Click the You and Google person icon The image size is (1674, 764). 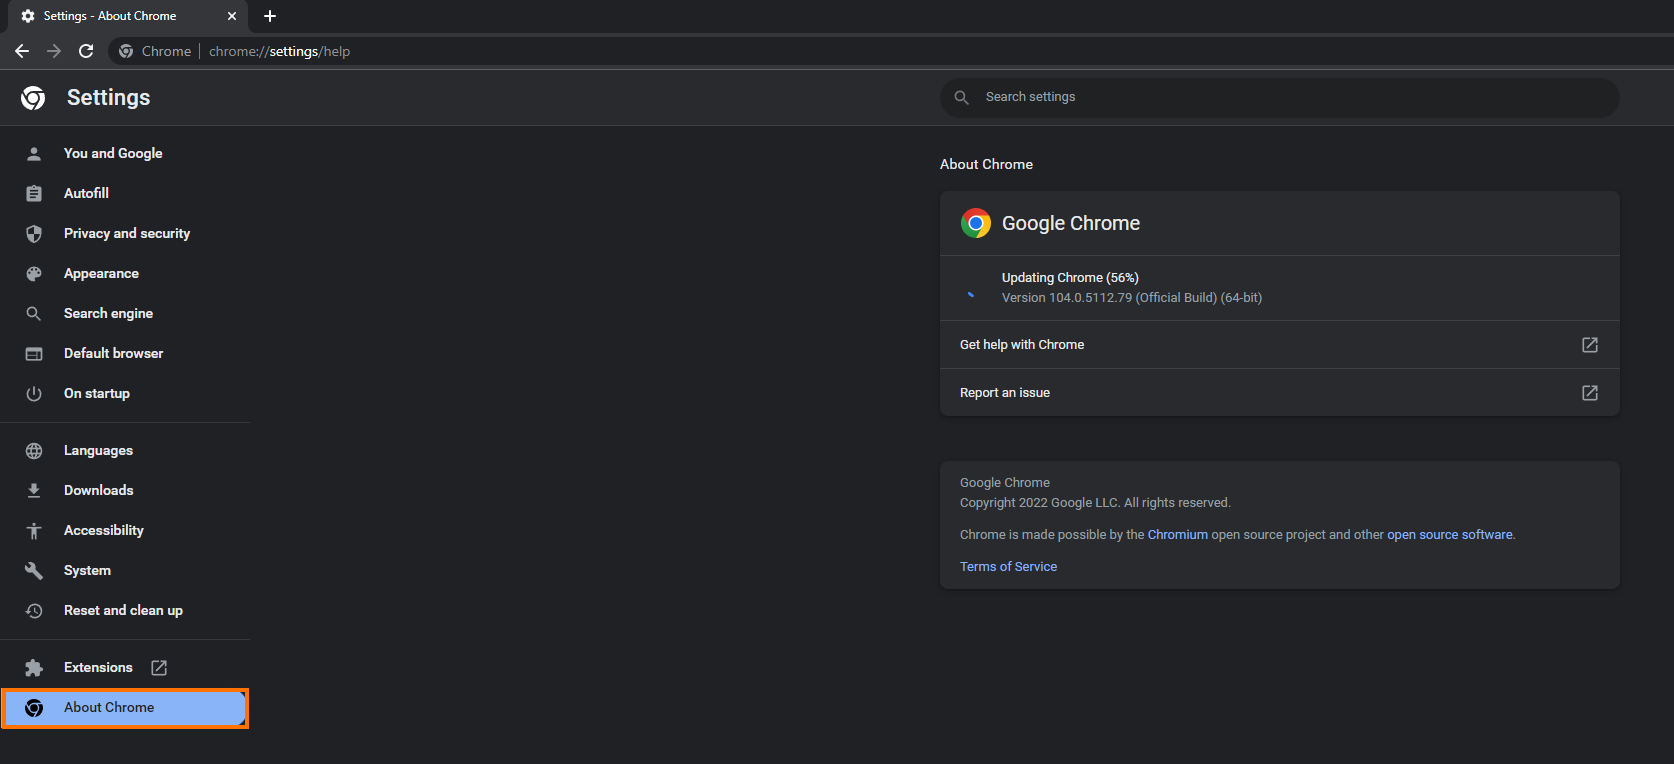tap(34, 153)
